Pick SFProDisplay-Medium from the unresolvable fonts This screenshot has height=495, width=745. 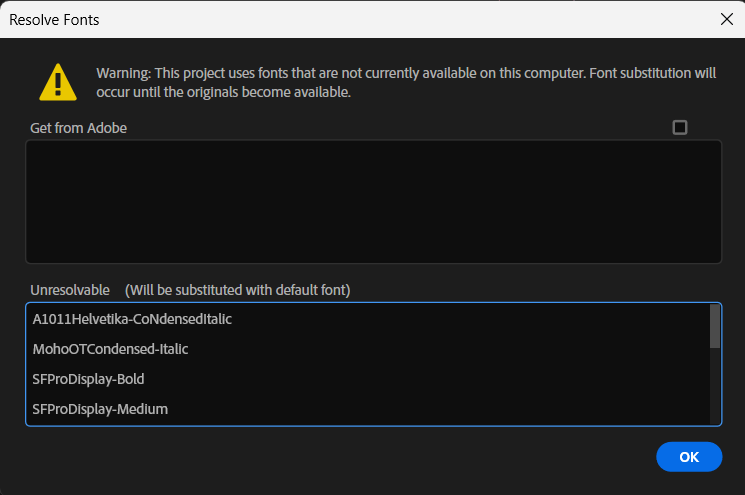[100, 409]
